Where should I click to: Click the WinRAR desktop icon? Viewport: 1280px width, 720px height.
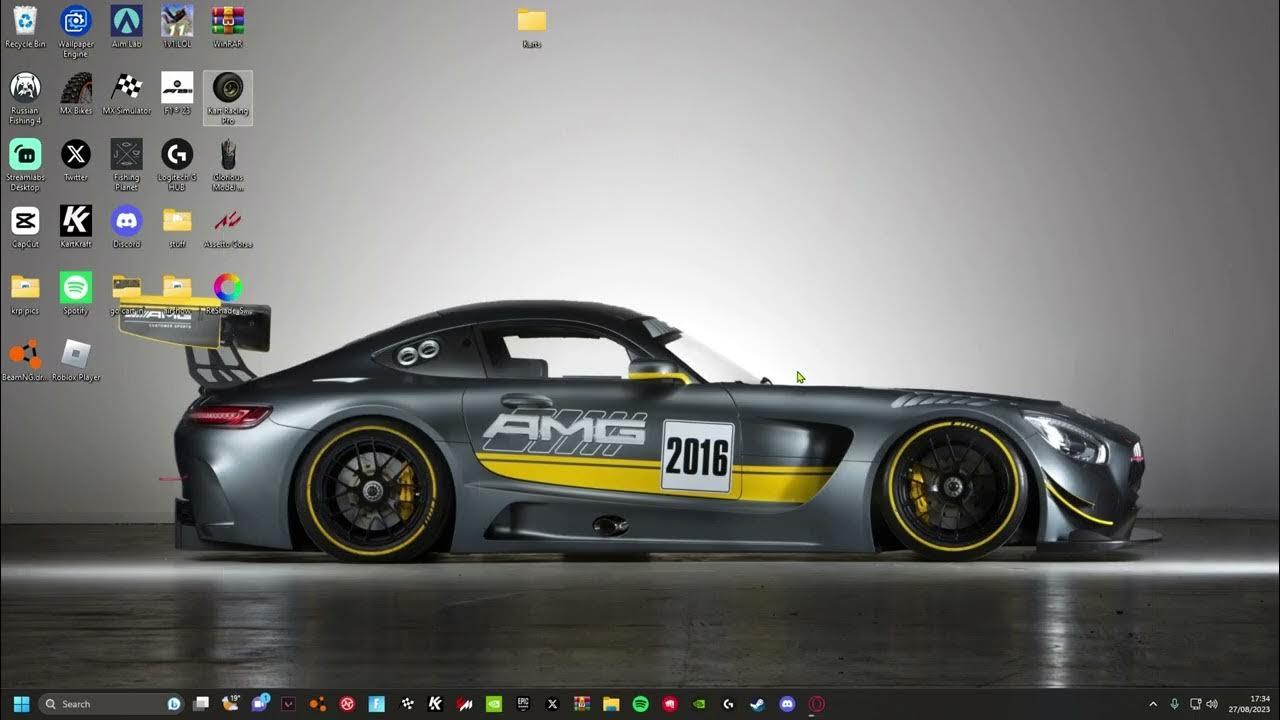228,21
